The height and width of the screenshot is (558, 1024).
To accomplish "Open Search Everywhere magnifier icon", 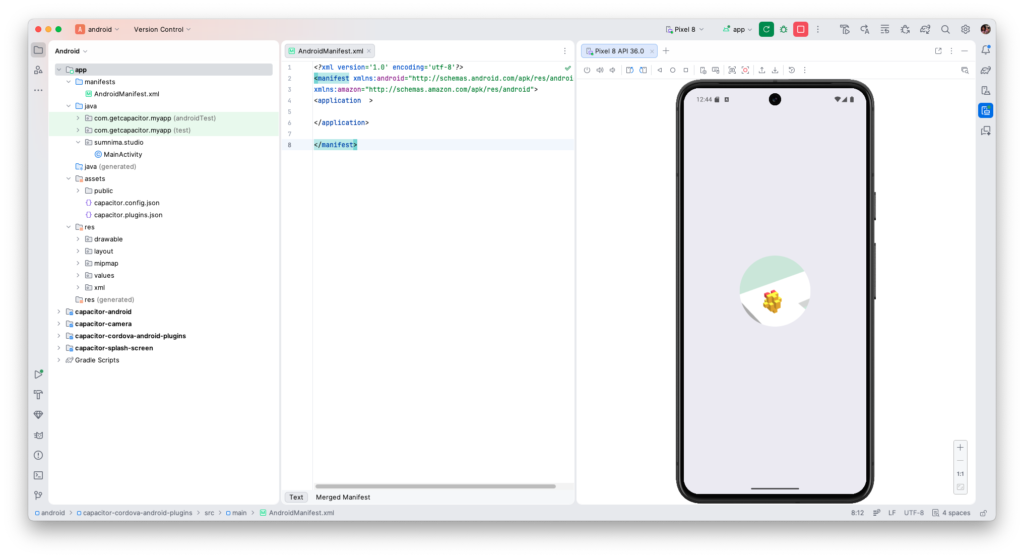I will (945, 30).
